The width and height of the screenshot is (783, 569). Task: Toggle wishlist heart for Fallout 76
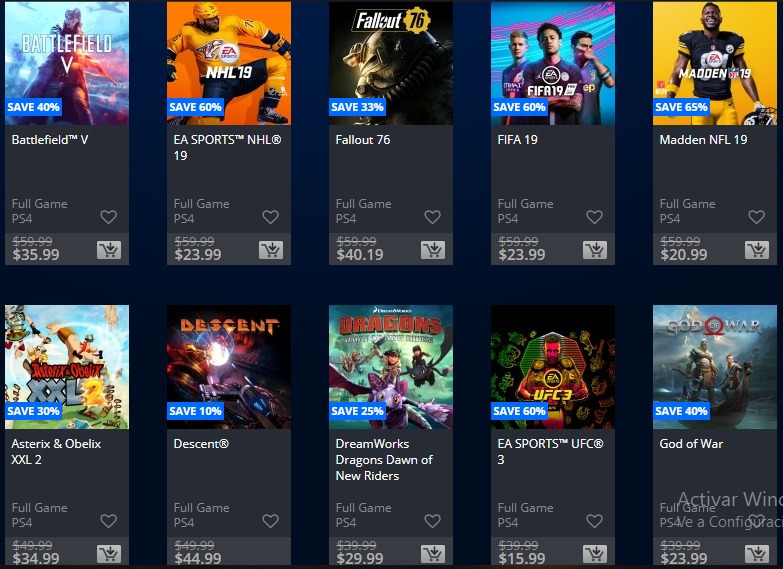[x=432, y=217]
